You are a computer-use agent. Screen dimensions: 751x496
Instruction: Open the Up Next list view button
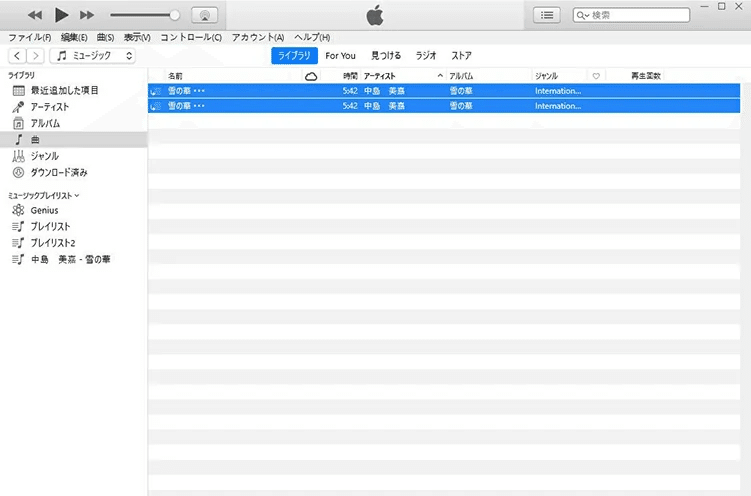546,15
